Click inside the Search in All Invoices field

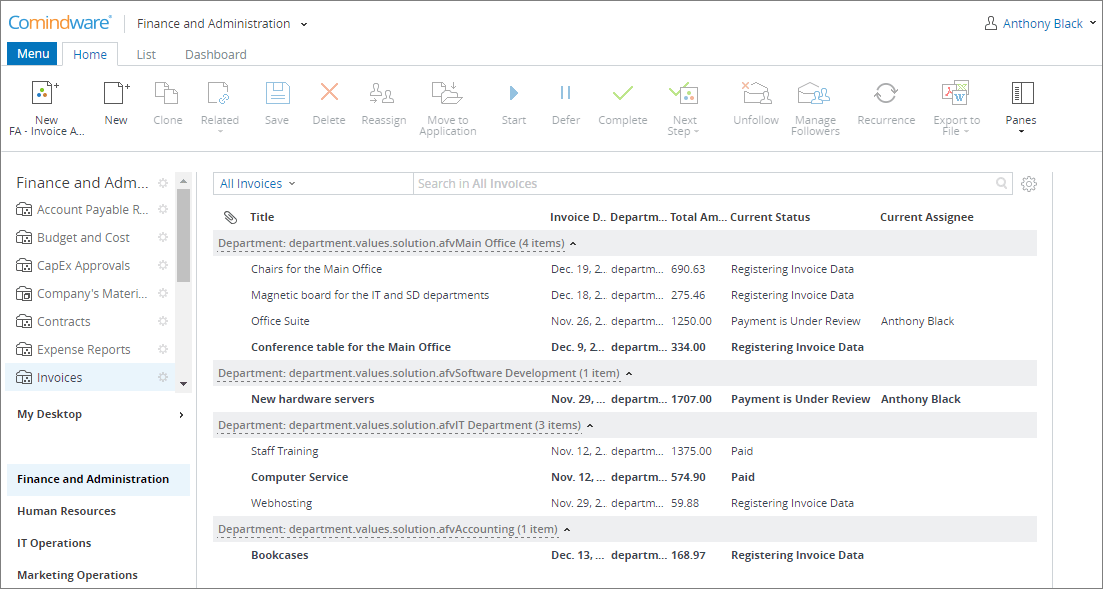[x=700, y=183]
